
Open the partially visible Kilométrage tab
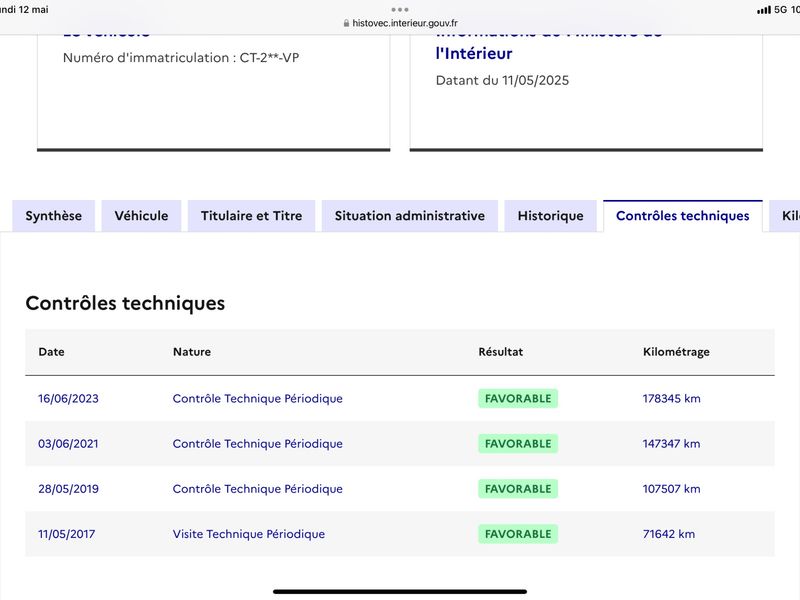tap(785, 216)
